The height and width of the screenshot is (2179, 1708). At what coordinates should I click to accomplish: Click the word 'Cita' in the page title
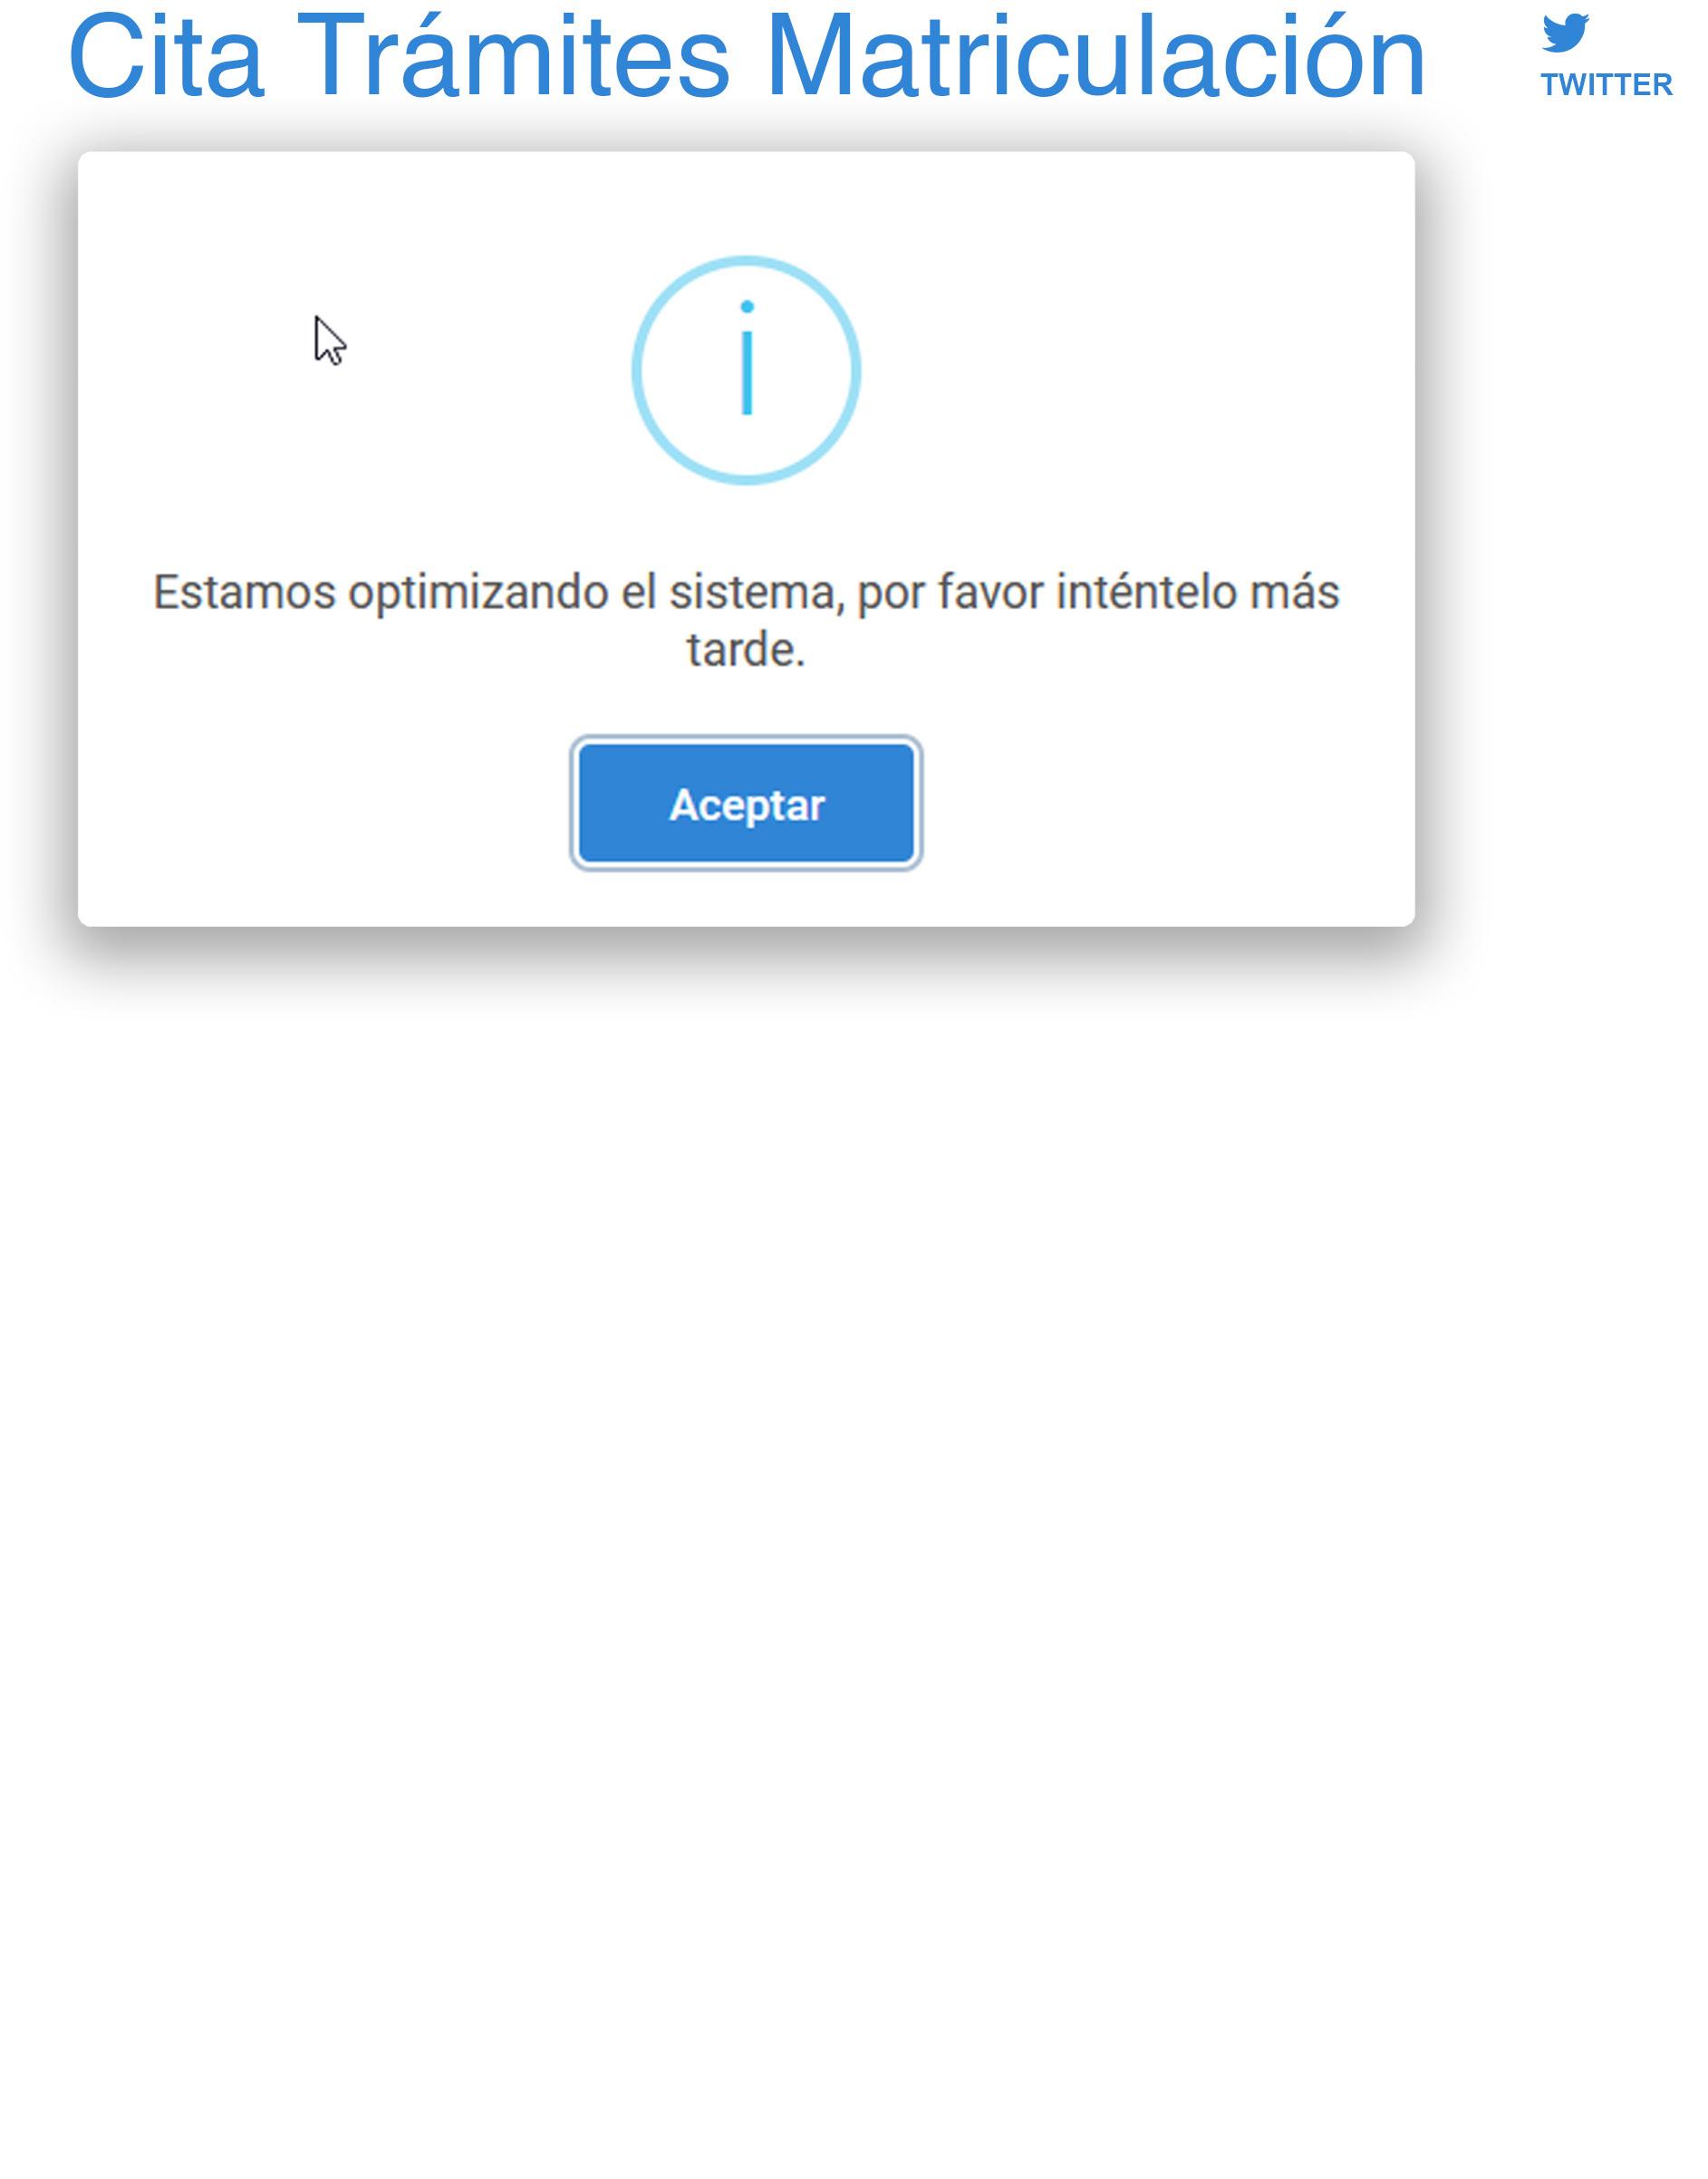(165, 58)
